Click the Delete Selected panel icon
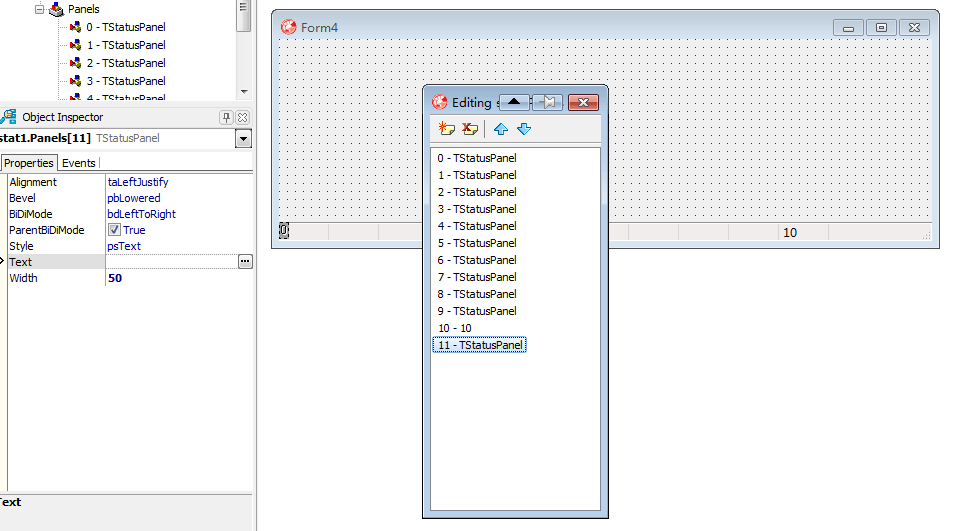The image size is (966, 531). pos(469,129)
